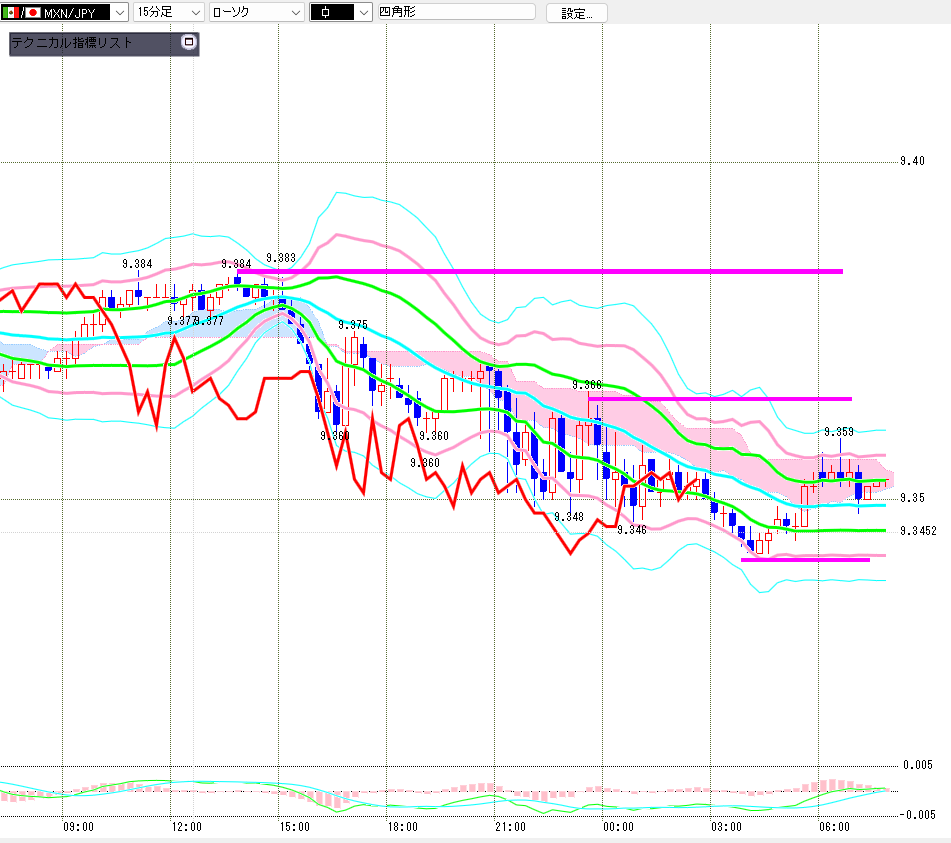Open the MXN/JPY currency pair dropdown

(x=119, y=12)
